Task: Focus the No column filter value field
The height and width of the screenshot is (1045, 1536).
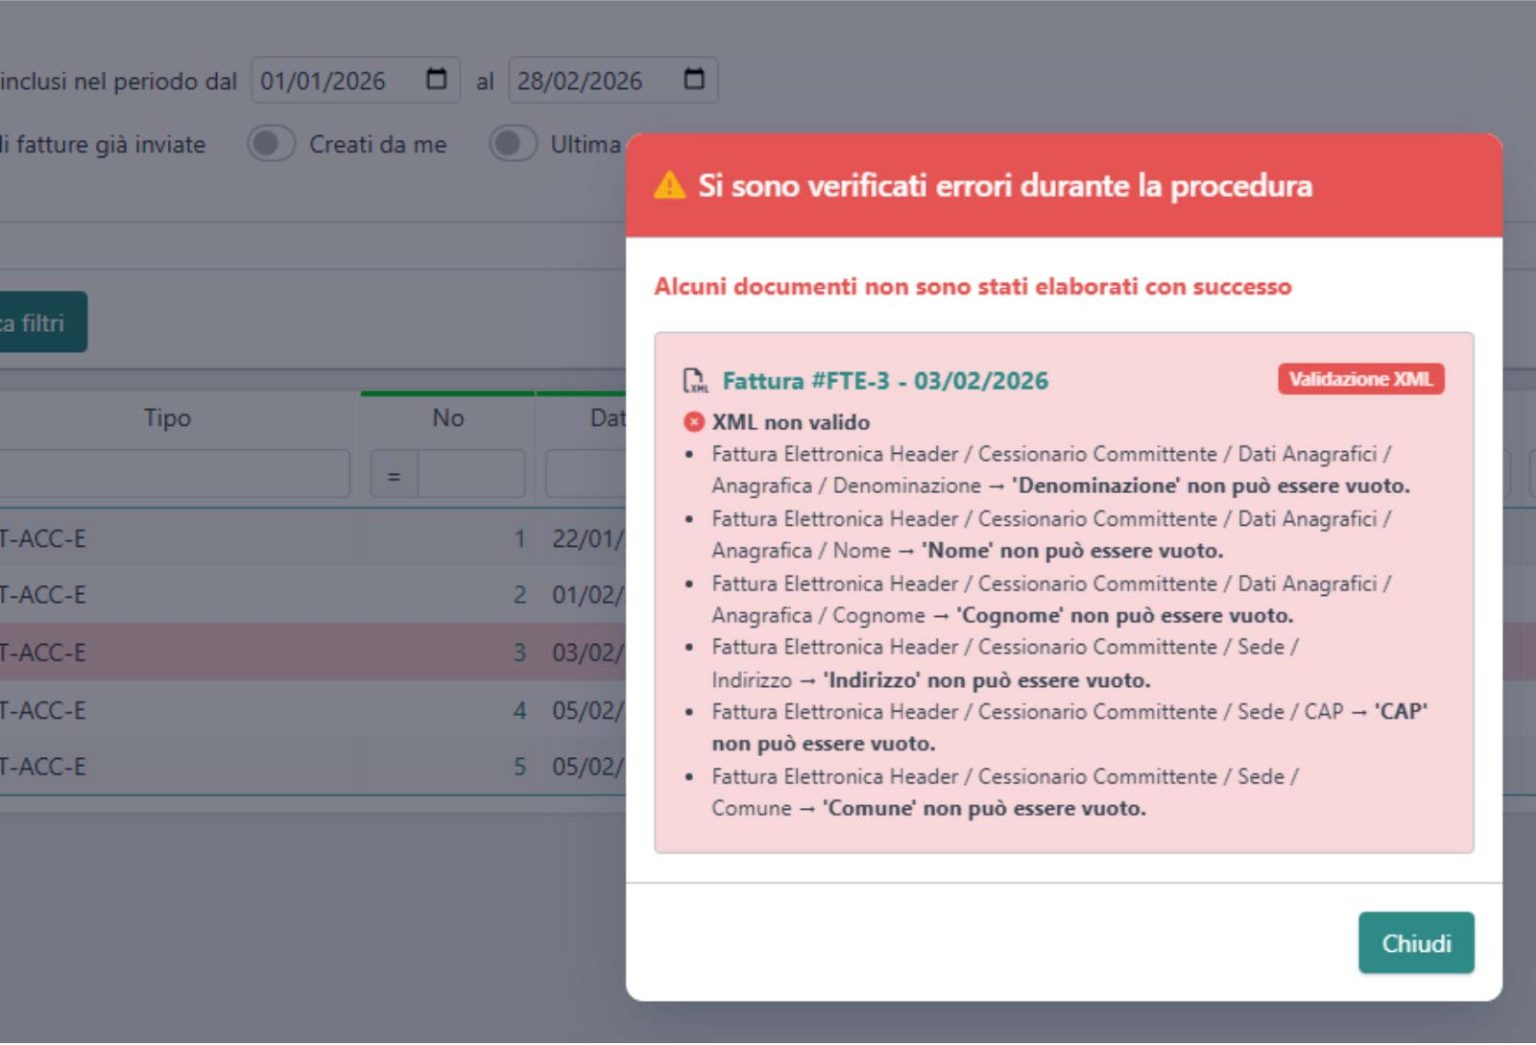Action: click(471, 475)
